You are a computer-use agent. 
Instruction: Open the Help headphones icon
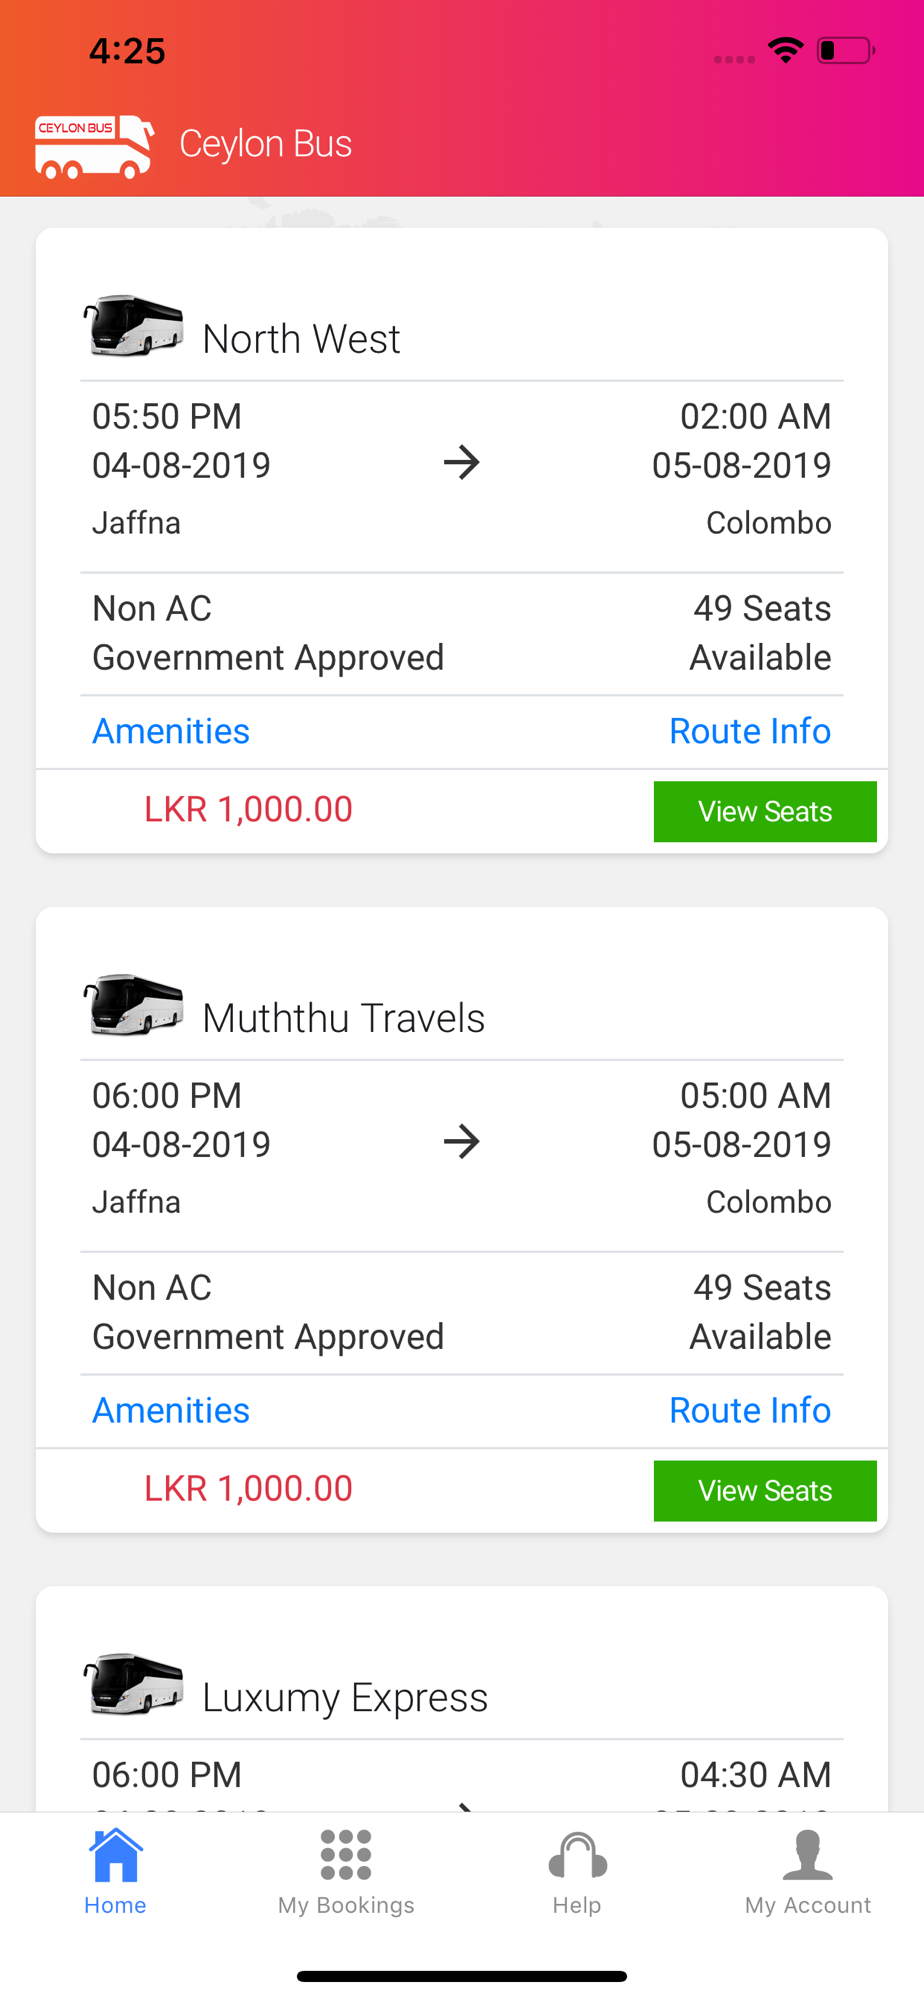578,1856
